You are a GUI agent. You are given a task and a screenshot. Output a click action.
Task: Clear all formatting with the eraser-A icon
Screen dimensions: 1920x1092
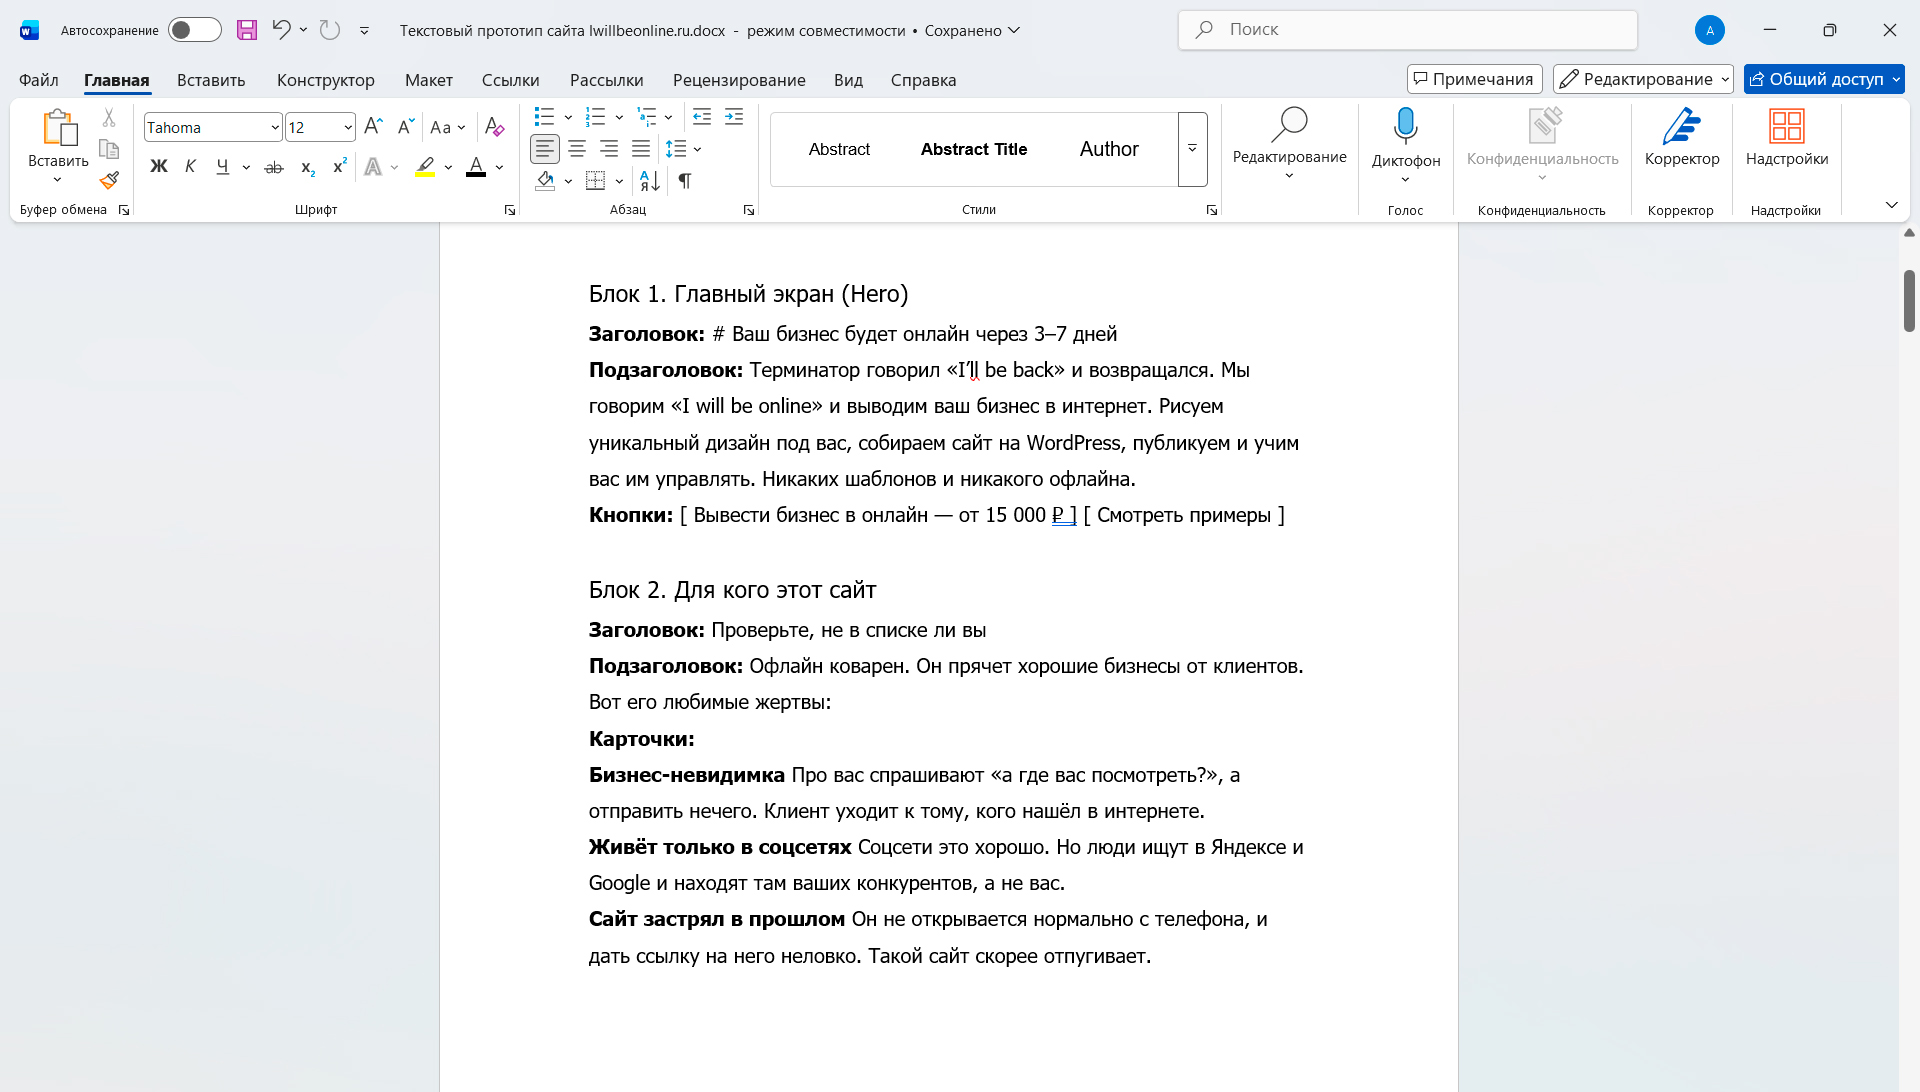tap(494, 127)
